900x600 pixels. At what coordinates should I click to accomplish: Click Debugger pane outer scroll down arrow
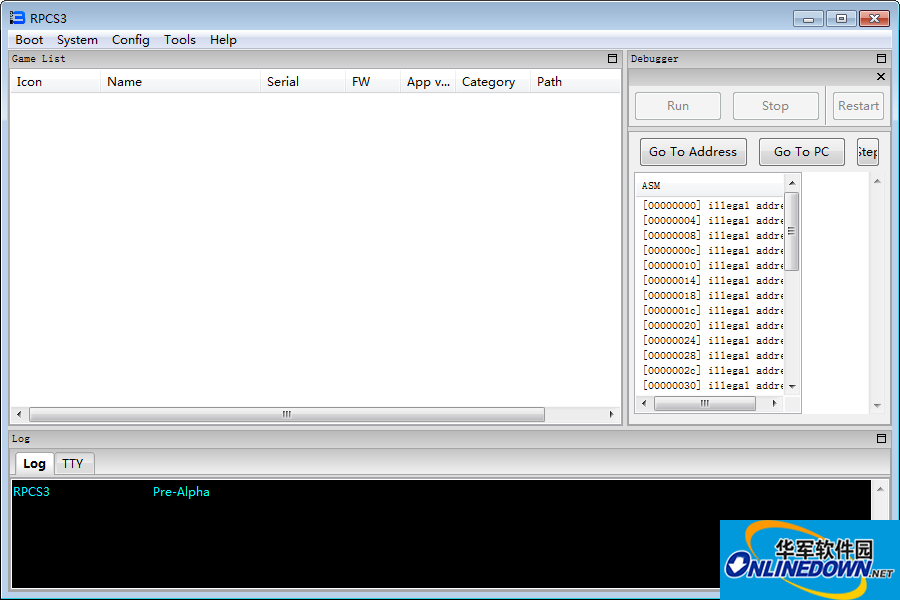coord(877,406)
